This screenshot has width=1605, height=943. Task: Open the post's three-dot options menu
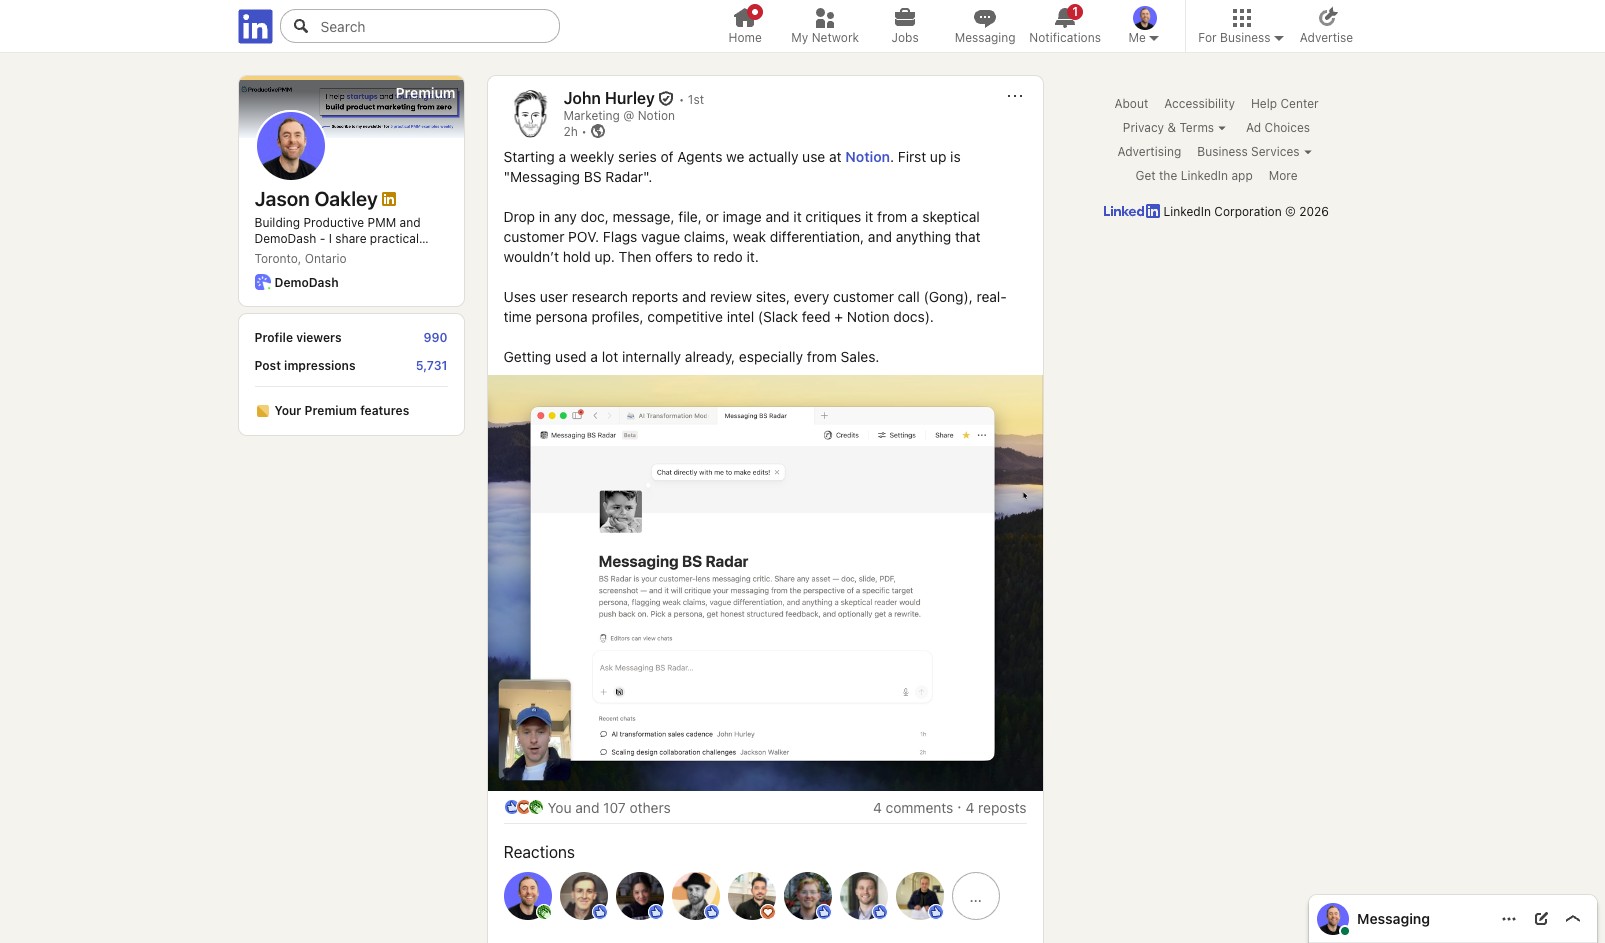pyautogui.click(x=1015, y=96)
